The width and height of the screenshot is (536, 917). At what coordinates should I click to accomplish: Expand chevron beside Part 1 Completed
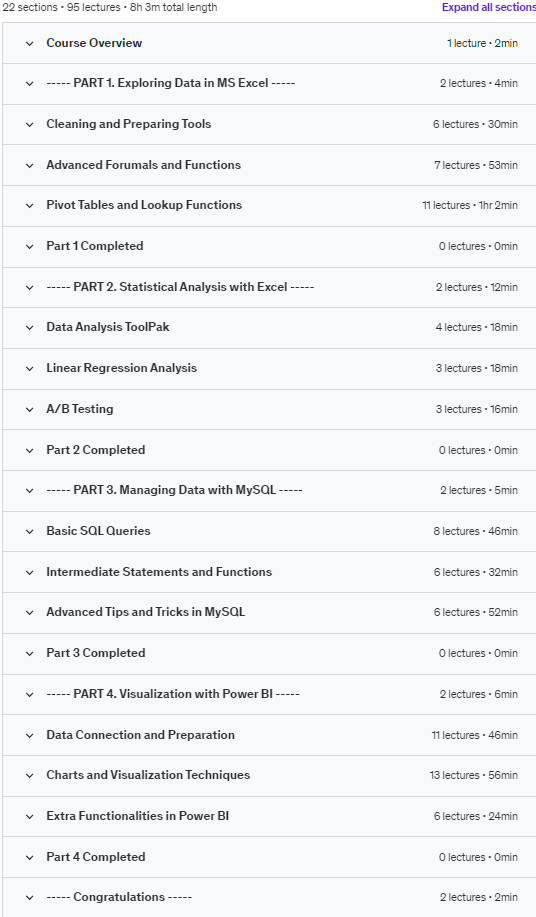point(30,247)
